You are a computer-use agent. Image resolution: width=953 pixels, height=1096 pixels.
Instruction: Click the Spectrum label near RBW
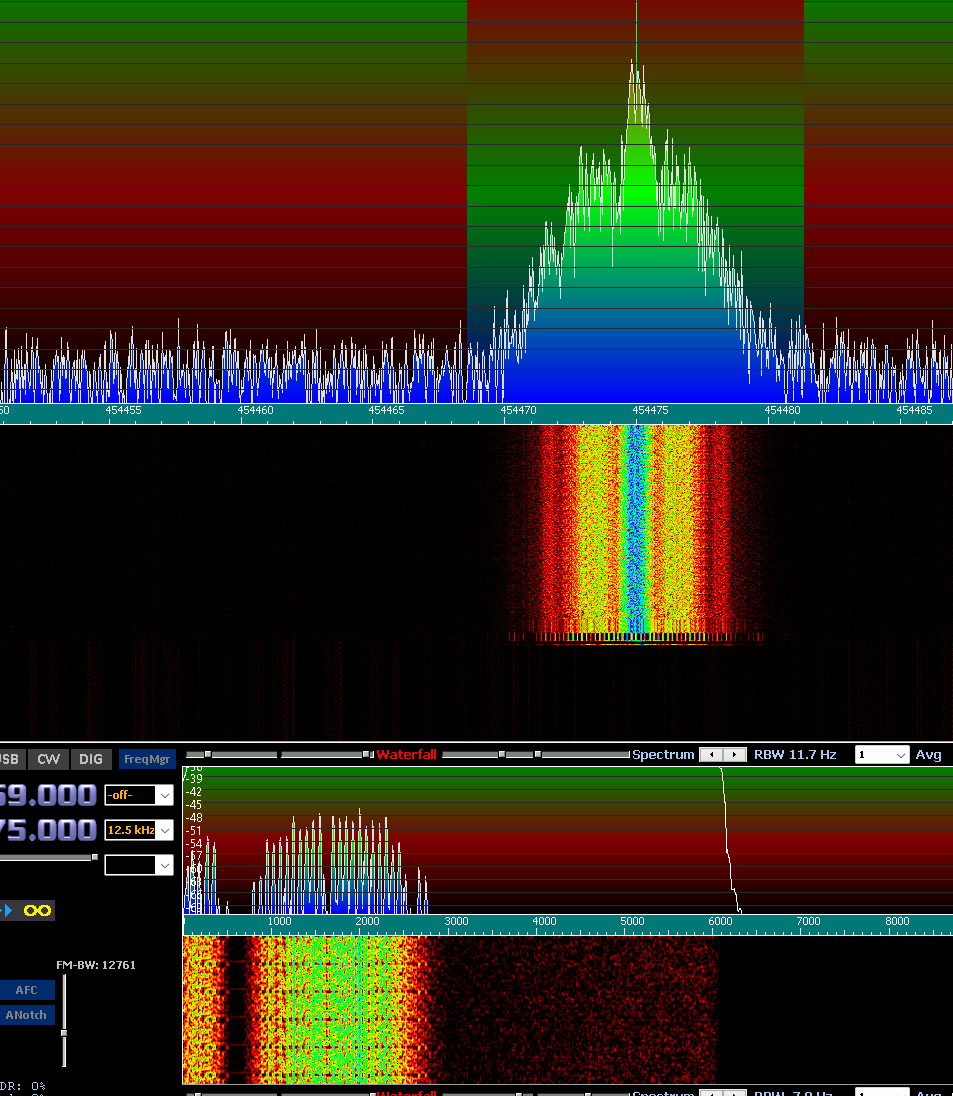(663, 754)
